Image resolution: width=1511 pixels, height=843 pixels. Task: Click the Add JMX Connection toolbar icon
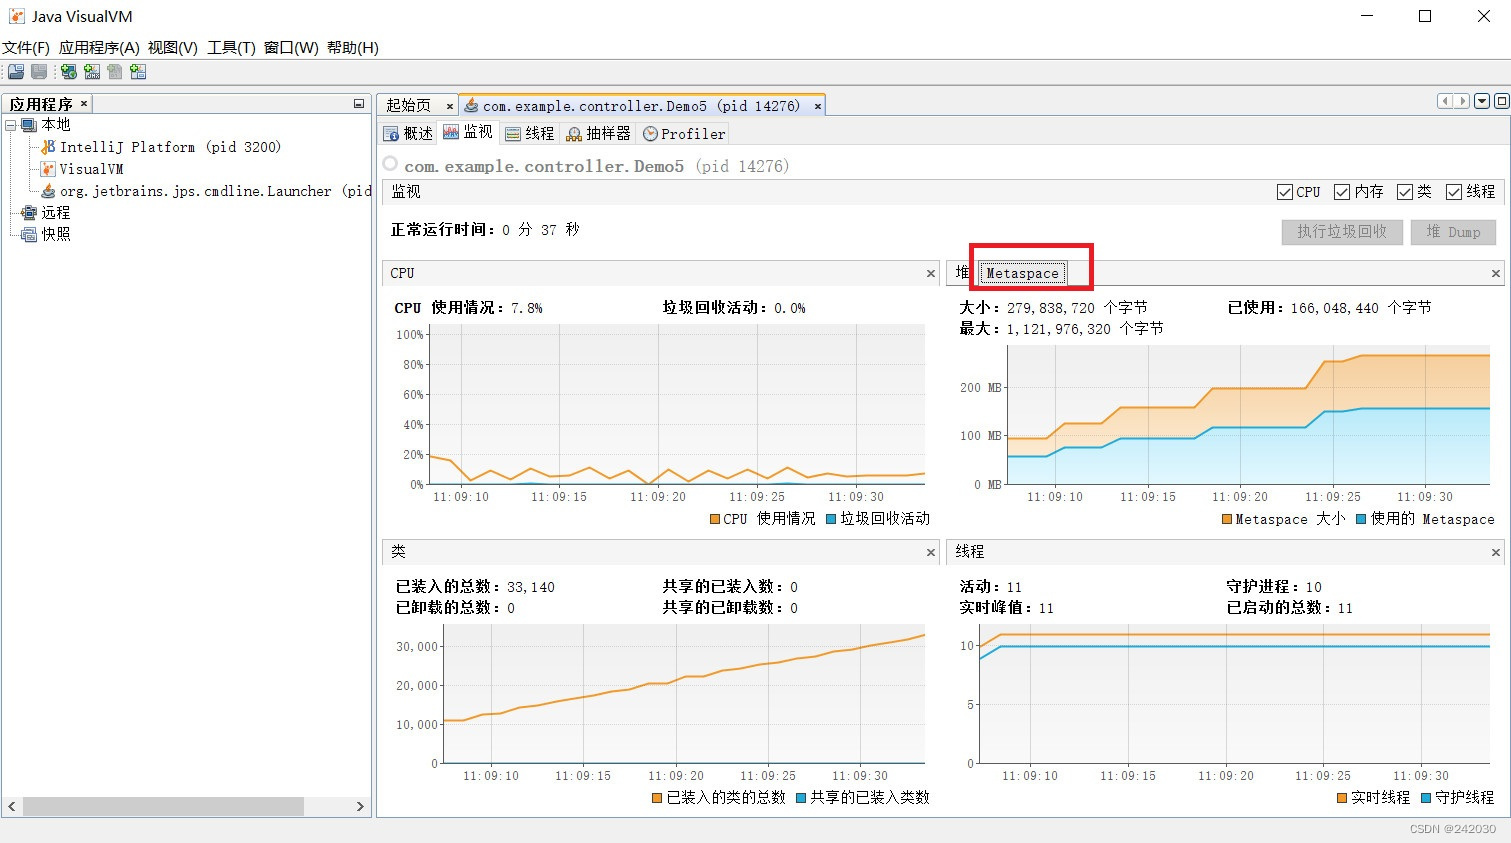tap(92, 72)
